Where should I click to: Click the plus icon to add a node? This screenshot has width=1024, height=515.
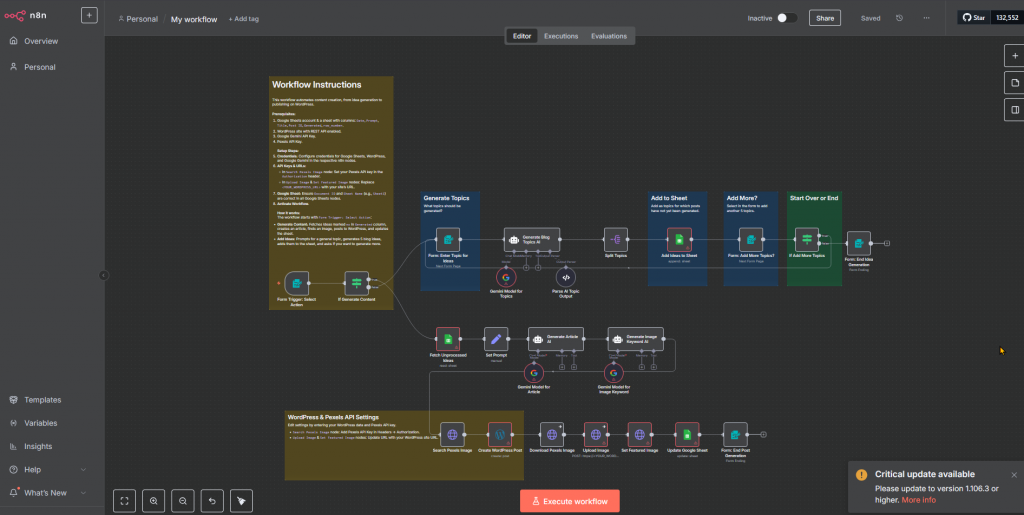pyautogui.click(x=1013, y=55)
